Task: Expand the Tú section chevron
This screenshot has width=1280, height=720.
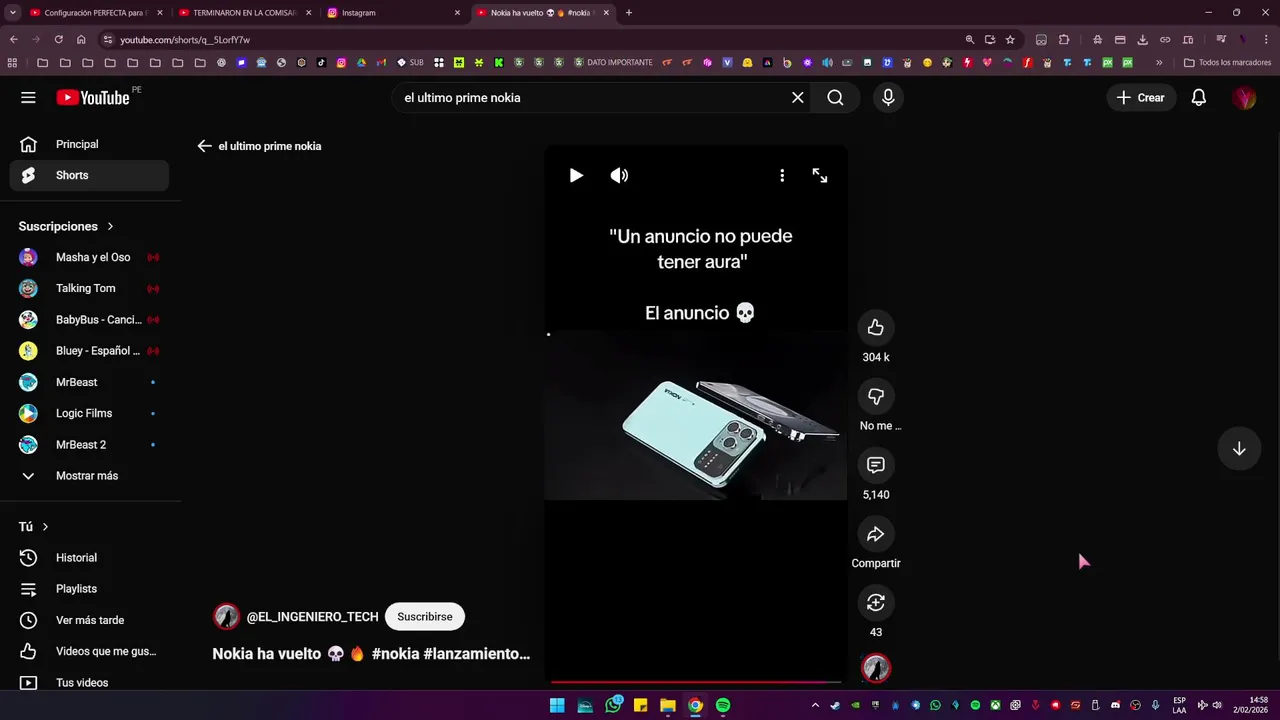Action: click(x=45, y=527)
